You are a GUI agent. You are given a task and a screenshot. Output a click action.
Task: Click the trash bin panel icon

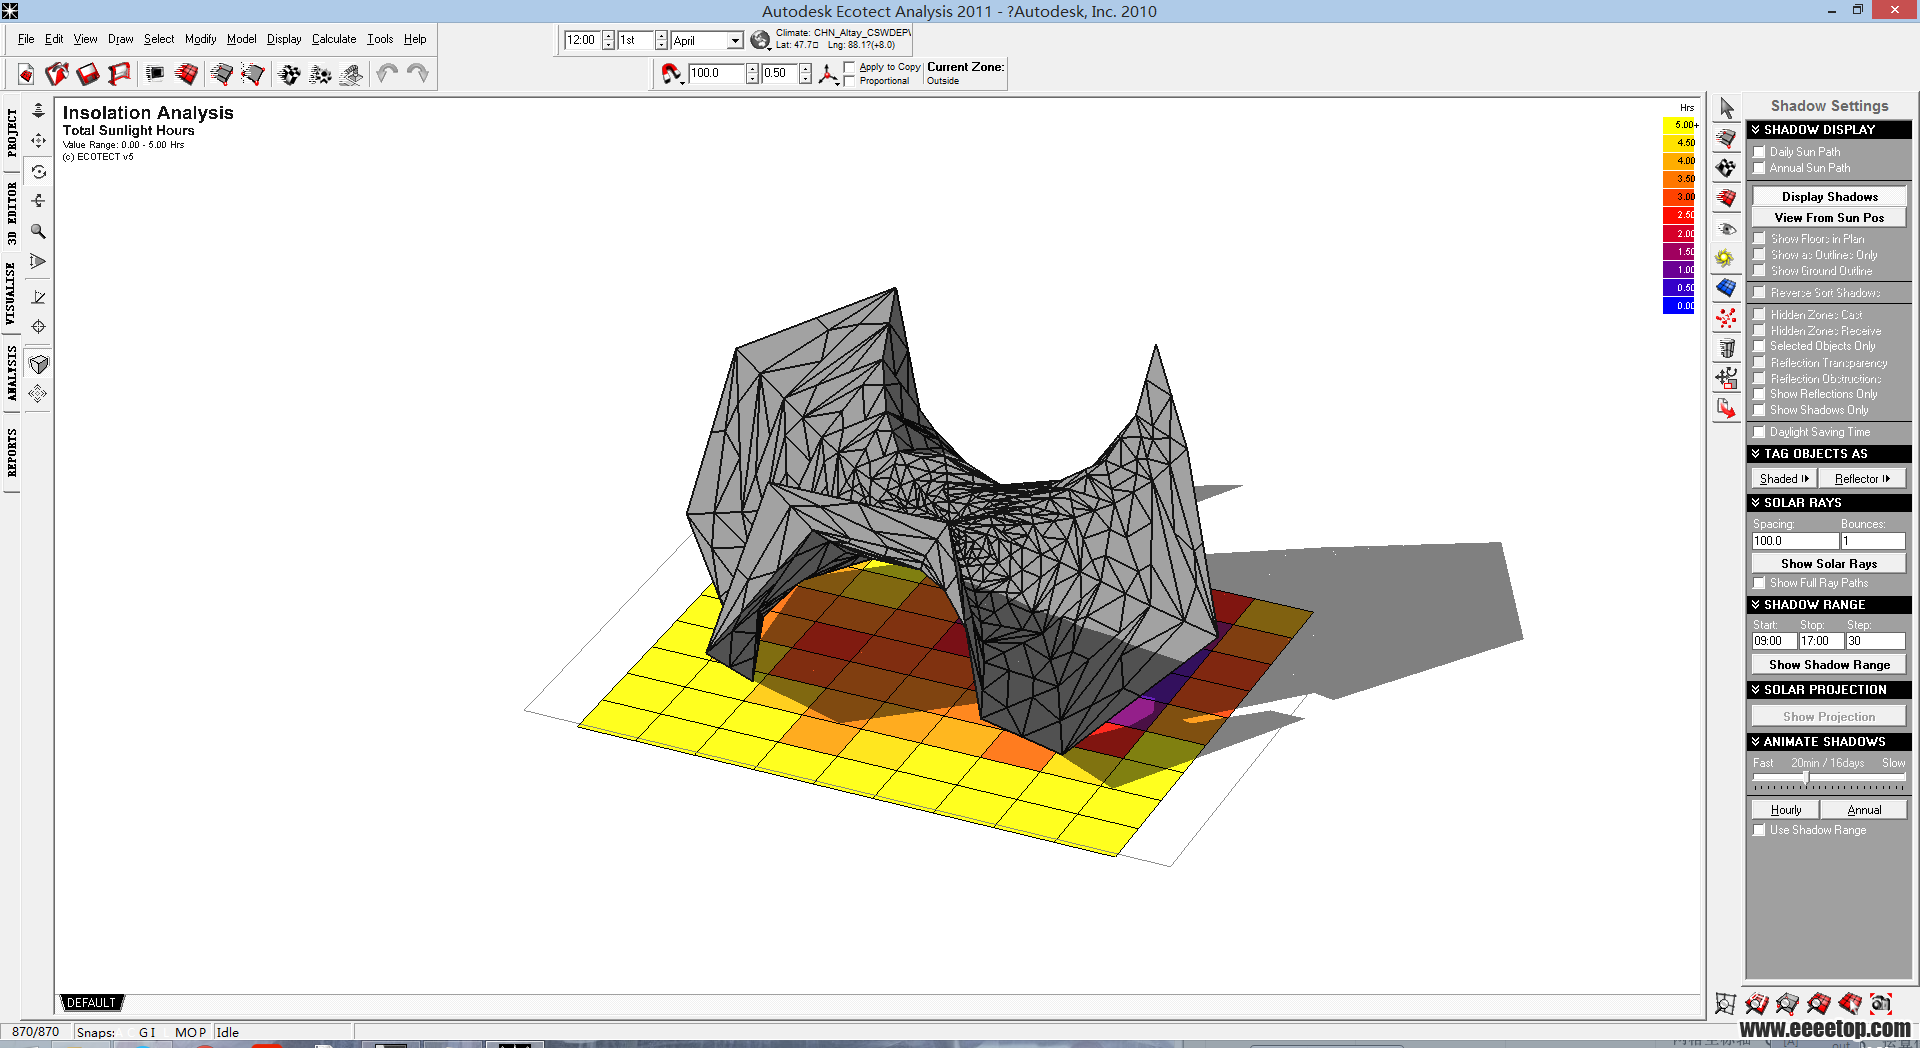[x=1726, y=348]
